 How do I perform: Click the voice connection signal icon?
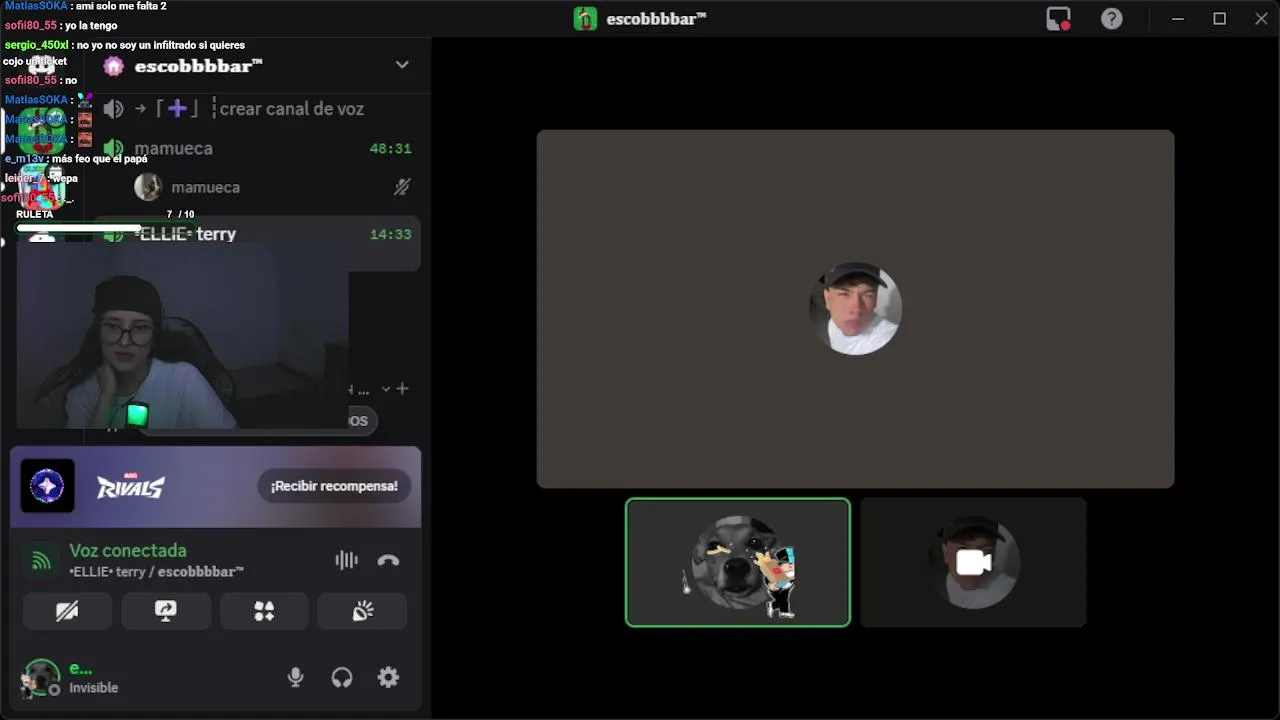click(x=41, y=561)
